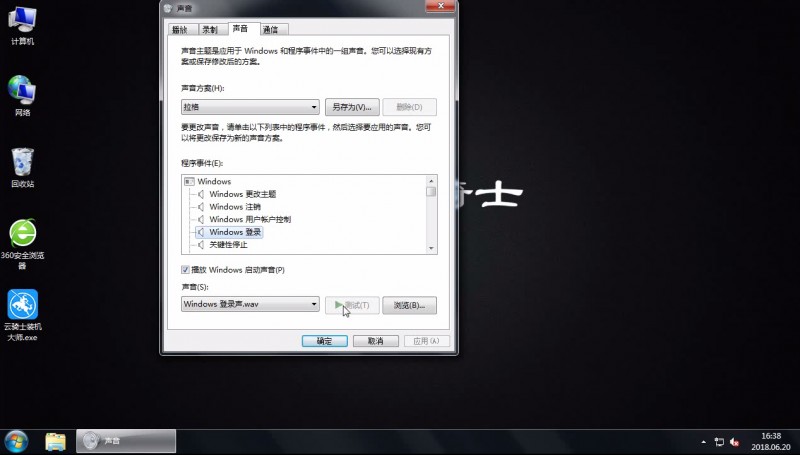This screenshot has height=455, width=800.
Task: Open the 回收站 recycle bin icon
Action: pyautogui.click(x=22, y=167)
